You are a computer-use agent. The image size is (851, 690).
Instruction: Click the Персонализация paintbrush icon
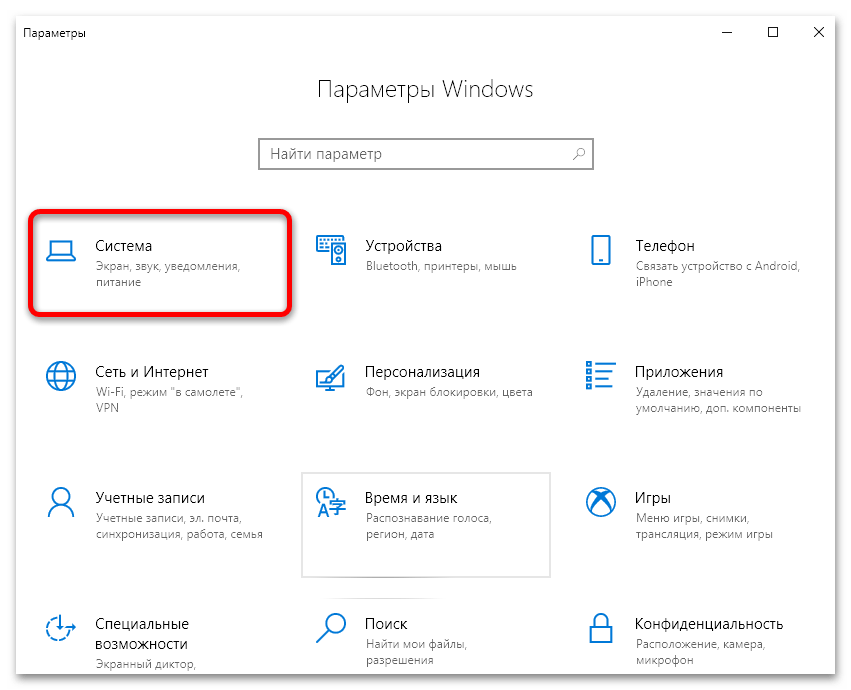coord(330,377)
